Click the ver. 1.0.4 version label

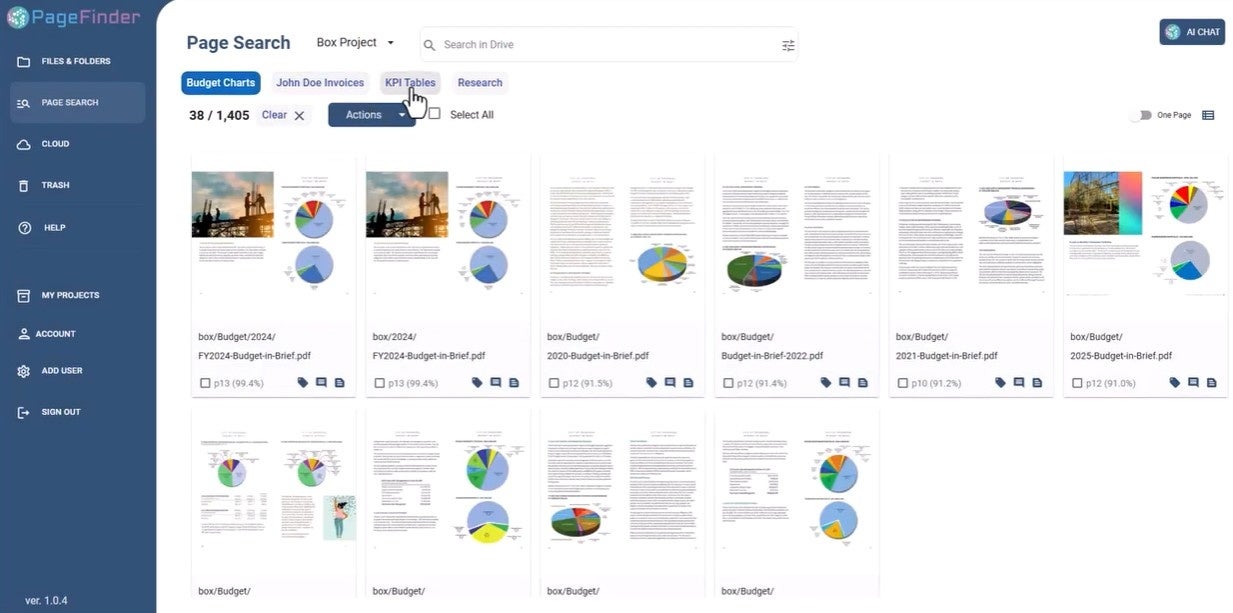tap(46, 600)
